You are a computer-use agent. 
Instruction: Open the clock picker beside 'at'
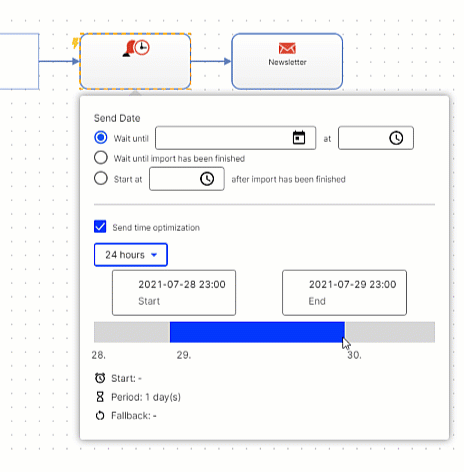point(396,138)
